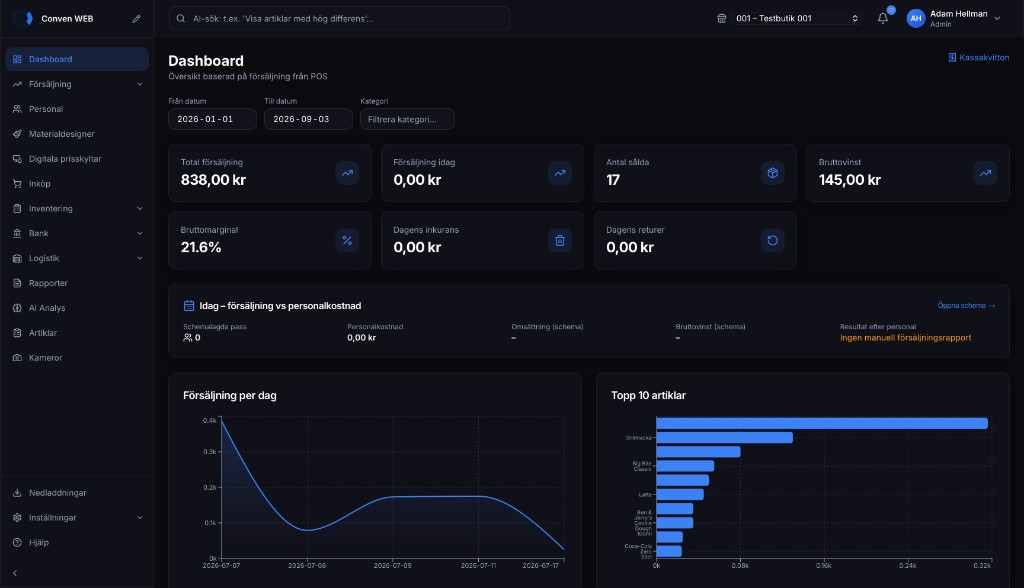Click the trash icon on Dagens inkurans card
Viewport: 1024px width, 588px height.
(x=560, y=240)
